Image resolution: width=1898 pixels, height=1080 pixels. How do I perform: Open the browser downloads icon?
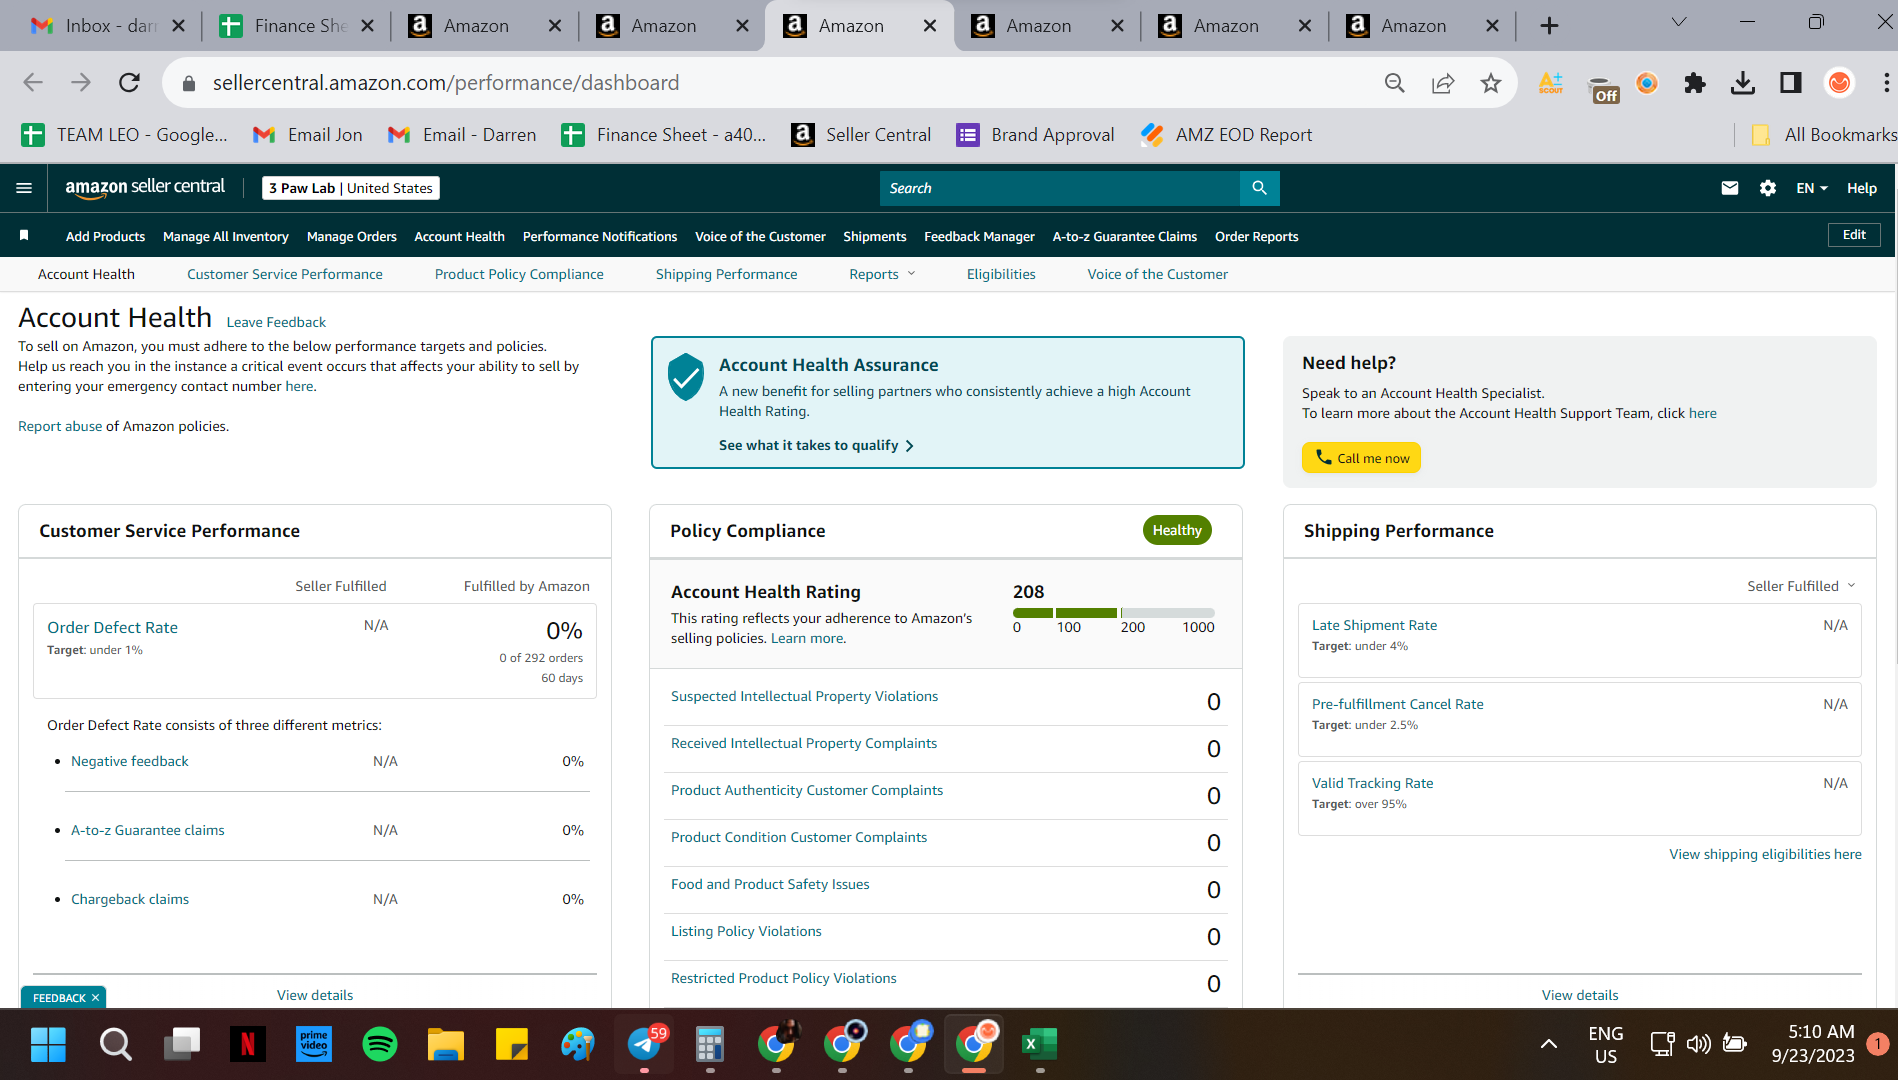[x=1742, y=83]
